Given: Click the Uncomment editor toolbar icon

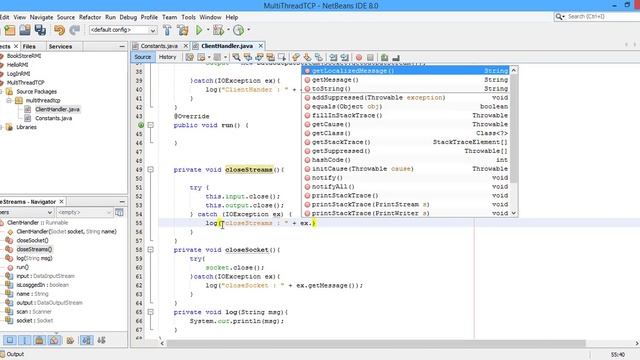Looking at the screenshot, I should tap(396, 57).
